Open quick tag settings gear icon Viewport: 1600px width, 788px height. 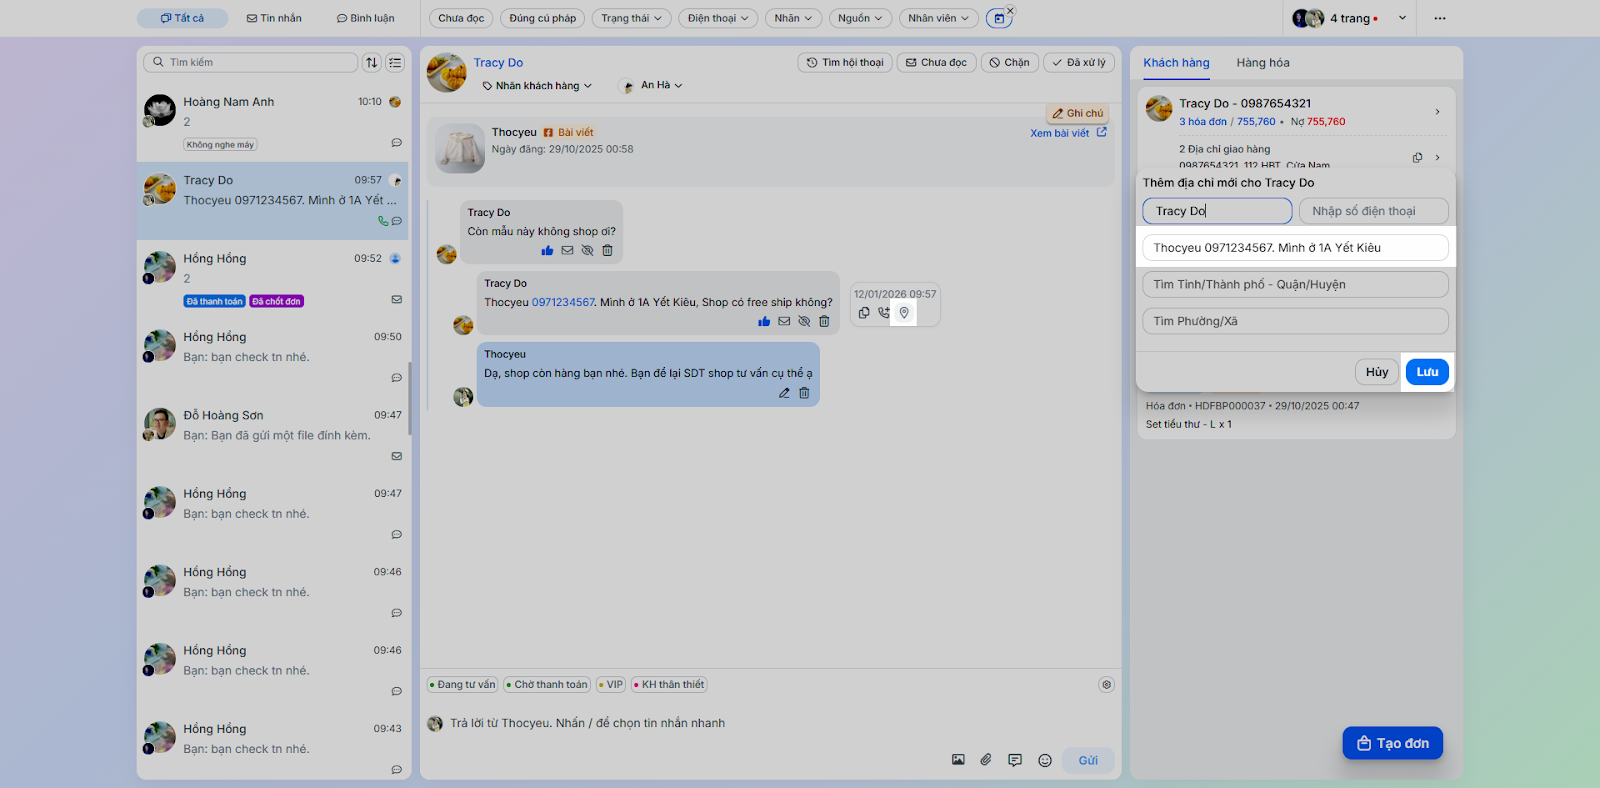(x=1106, y=685)
